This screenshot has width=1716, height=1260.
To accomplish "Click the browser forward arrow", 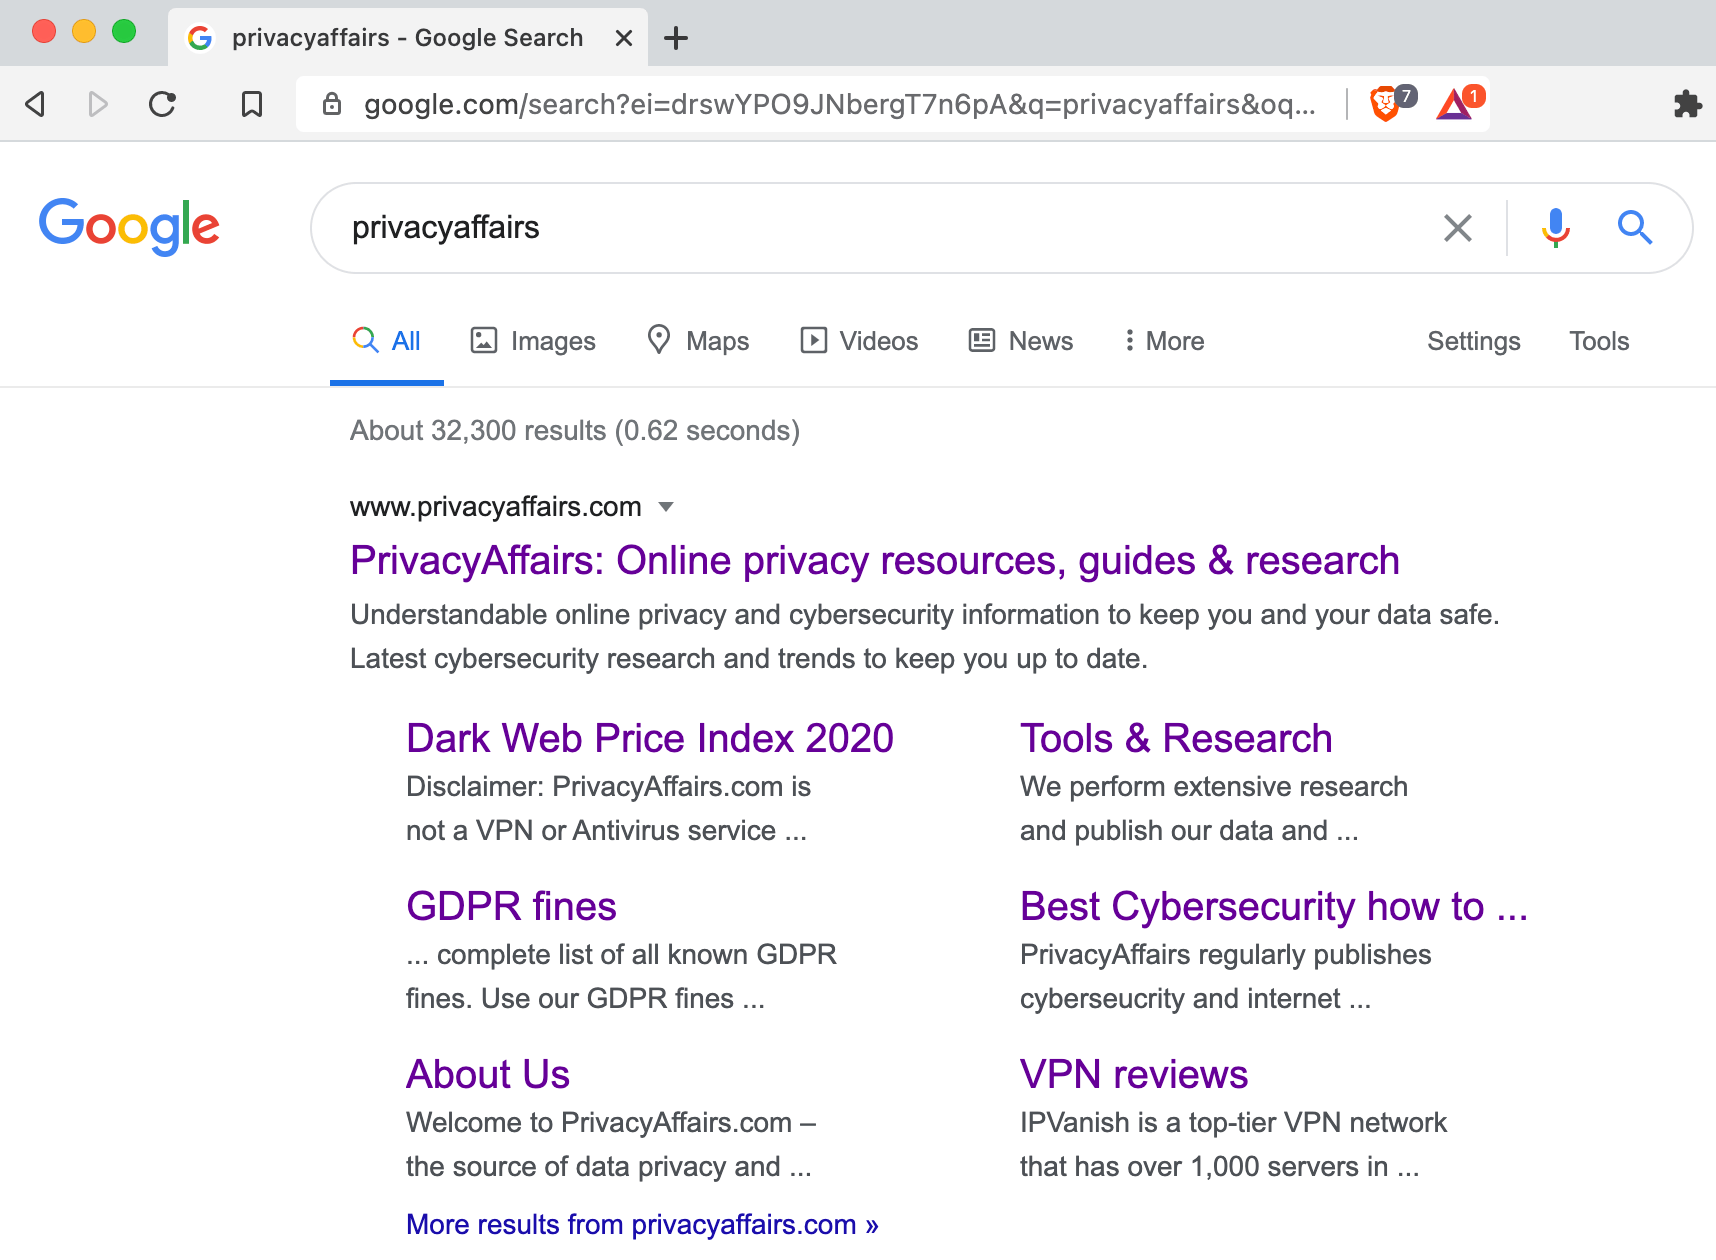I will tap(98, 104).
